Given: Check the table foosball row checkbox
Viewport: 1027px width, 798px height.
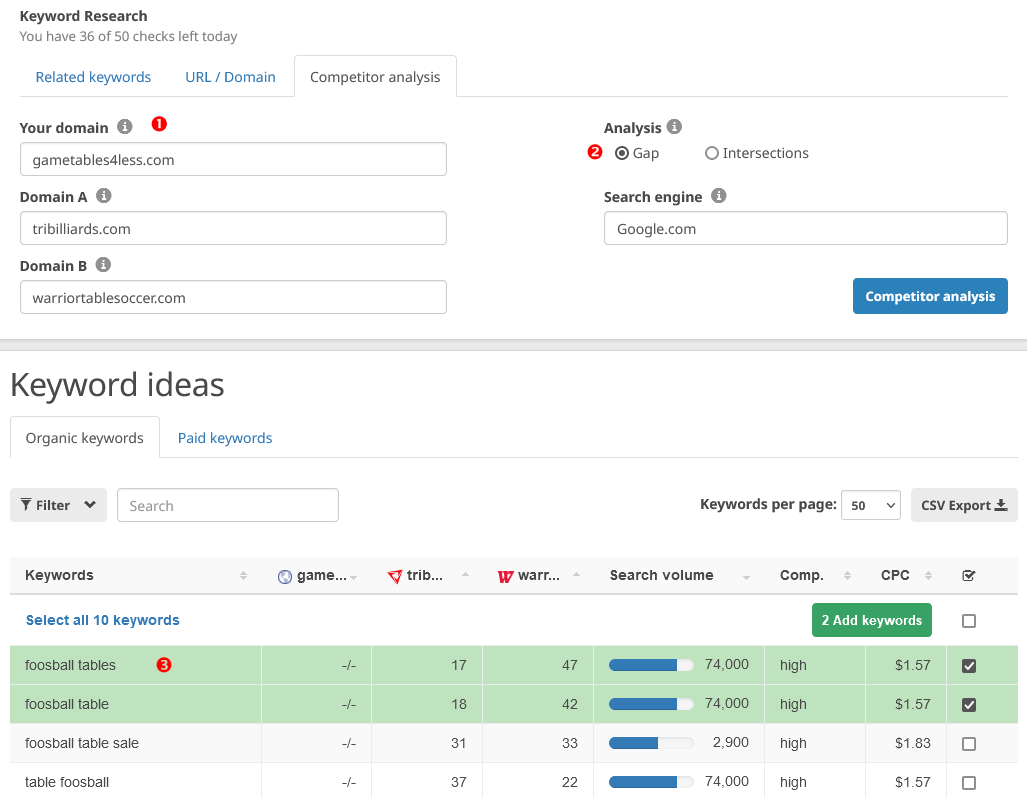Looking at the screenshot, I should [969, 783].
